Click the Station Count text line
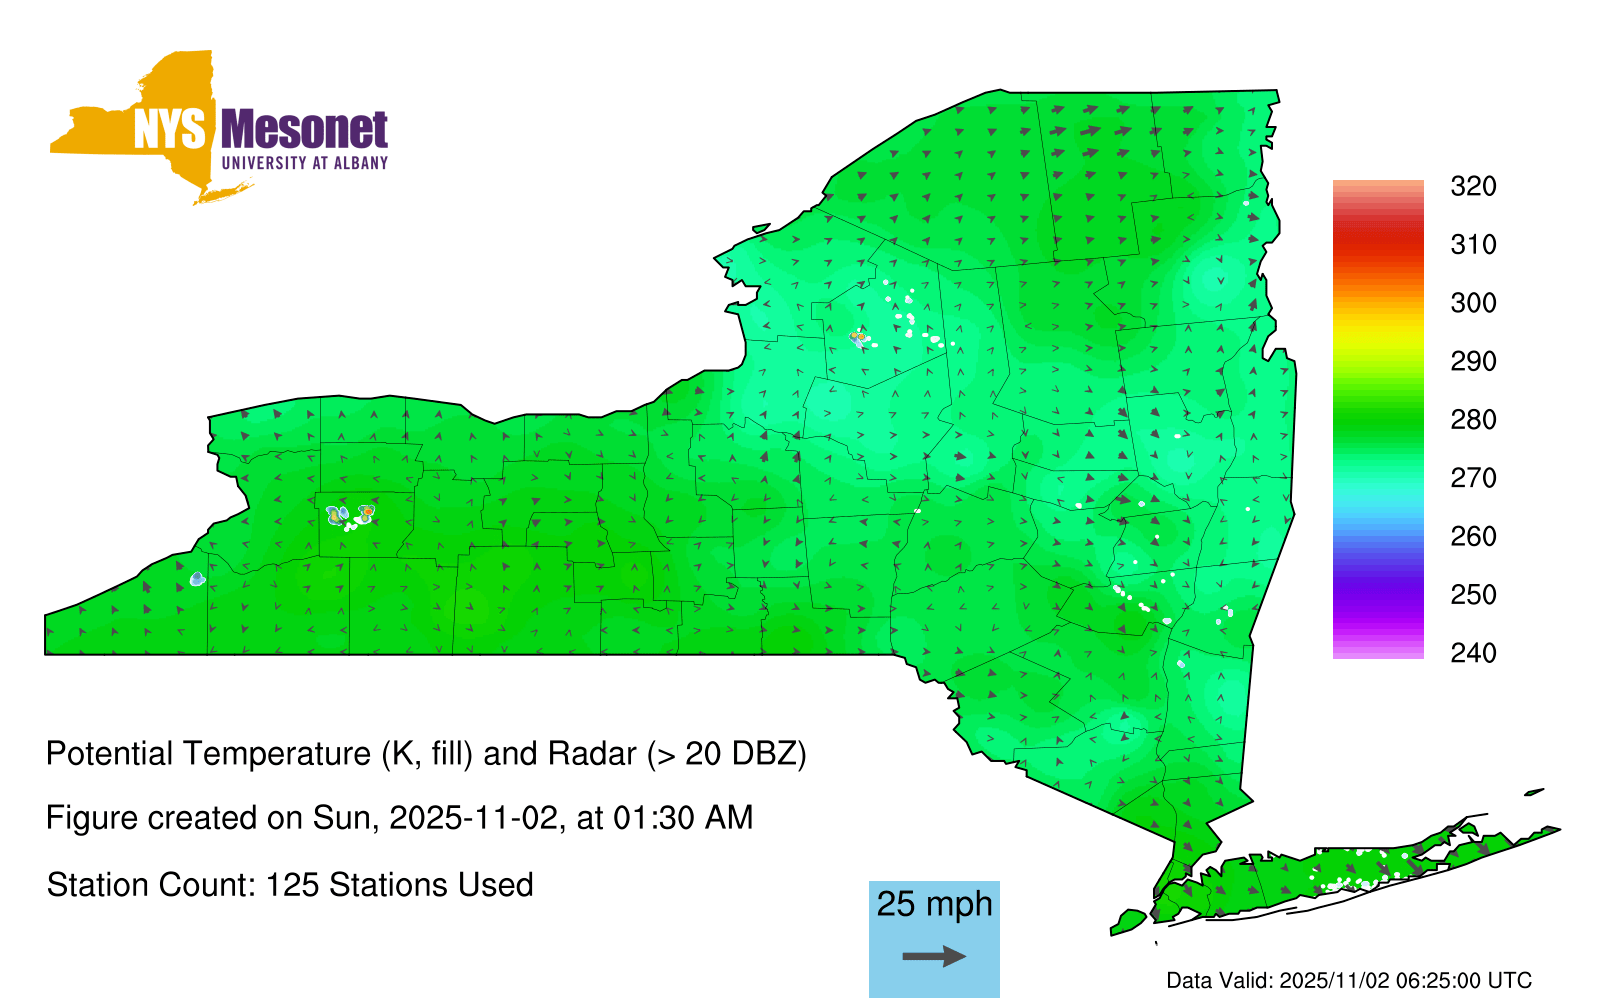The image size is (1600, 1000). tap(290, 885)
